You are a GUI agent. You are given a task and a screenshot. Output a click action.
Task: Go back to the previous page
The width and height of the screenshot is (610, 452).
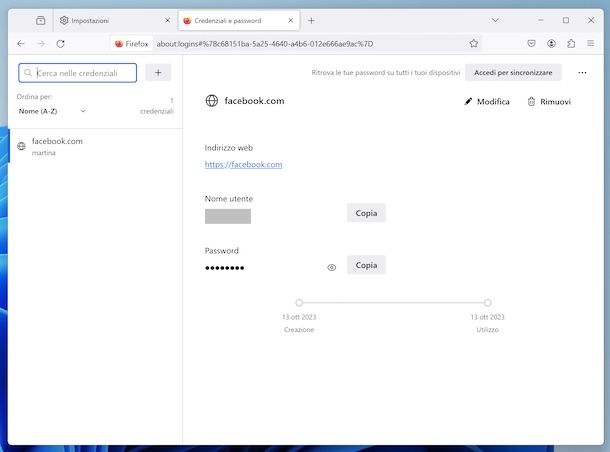(21, 44)
